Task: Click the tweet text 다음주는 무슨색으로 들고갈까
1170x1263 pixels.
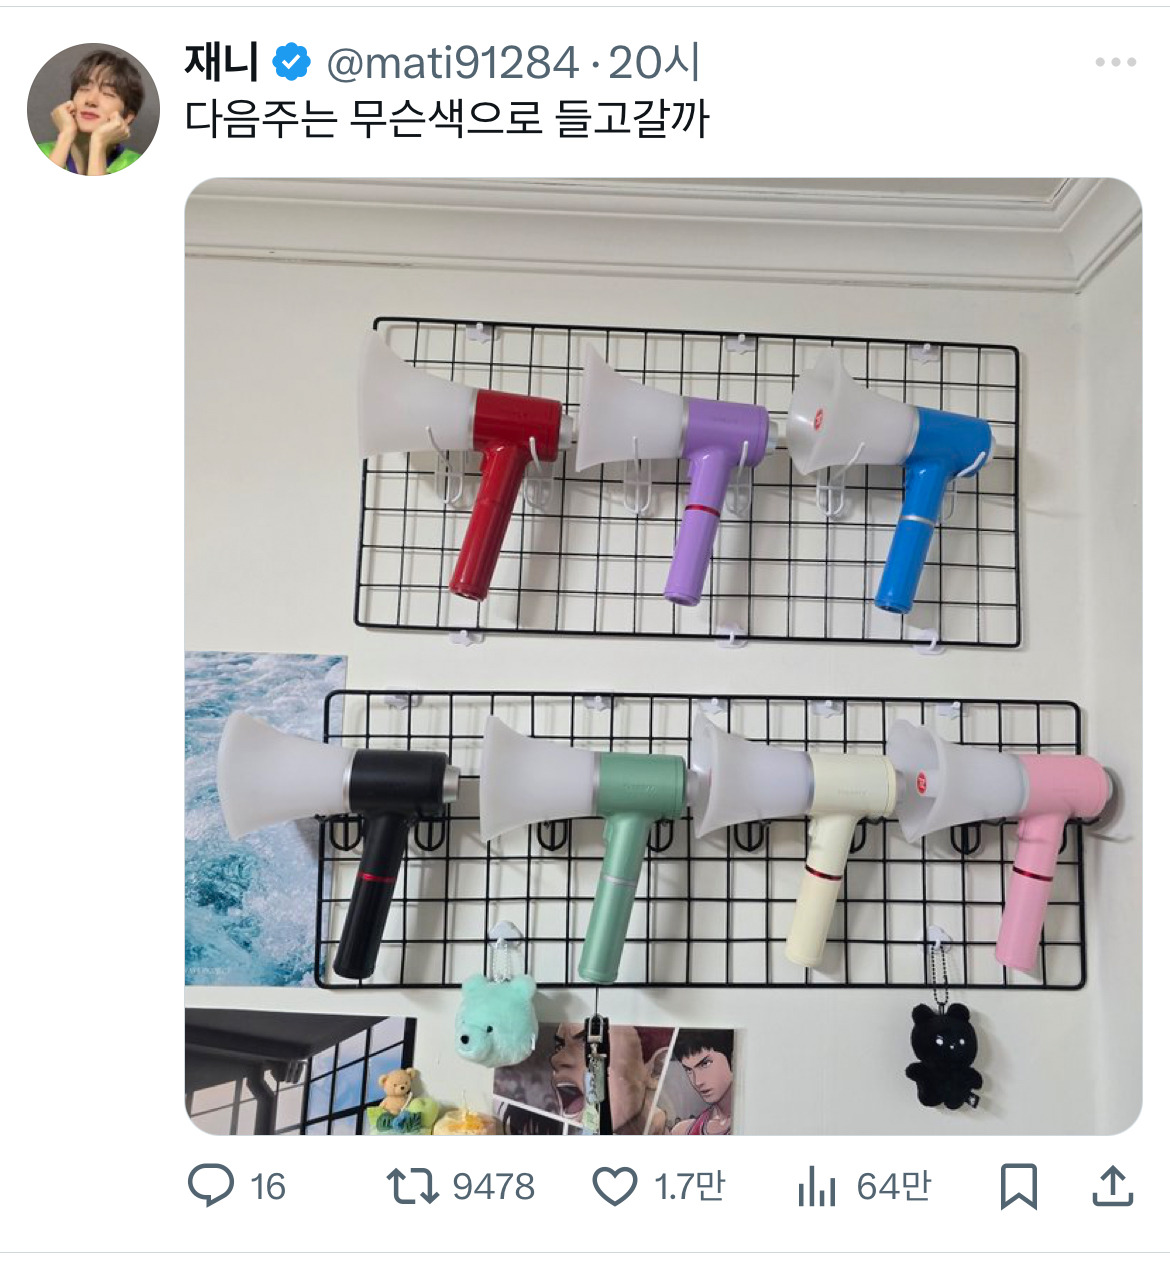Action: click(x=447, y=119)
